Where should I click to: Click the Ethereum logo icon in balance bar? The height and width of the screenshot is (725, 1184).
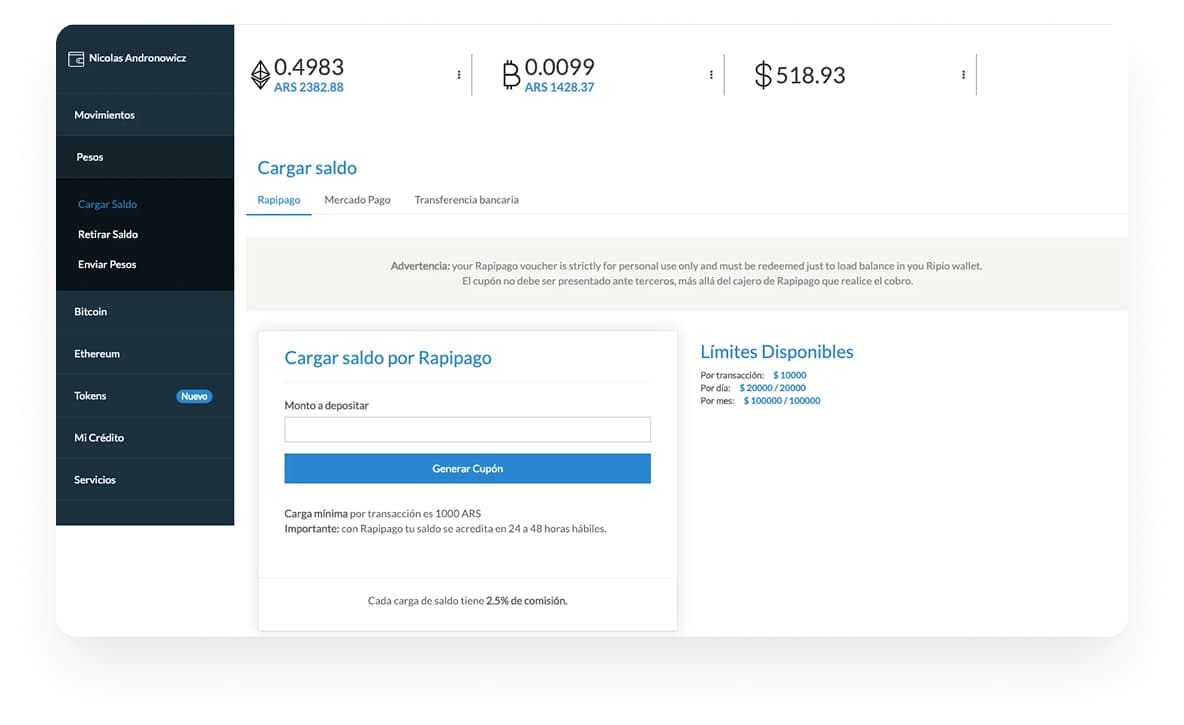click(x=261, y=75)
